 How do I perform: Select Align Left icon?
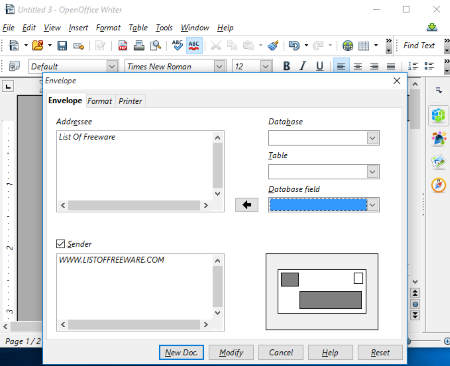point(341,66)
